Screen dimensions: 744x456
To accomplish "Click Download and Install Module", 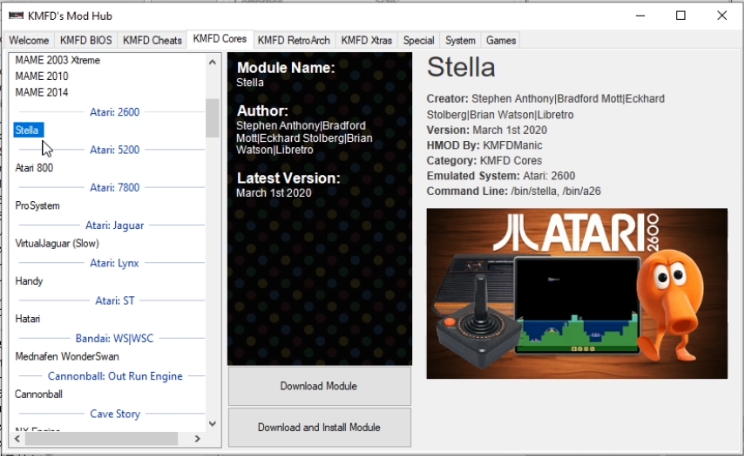I will coord(319,427).
